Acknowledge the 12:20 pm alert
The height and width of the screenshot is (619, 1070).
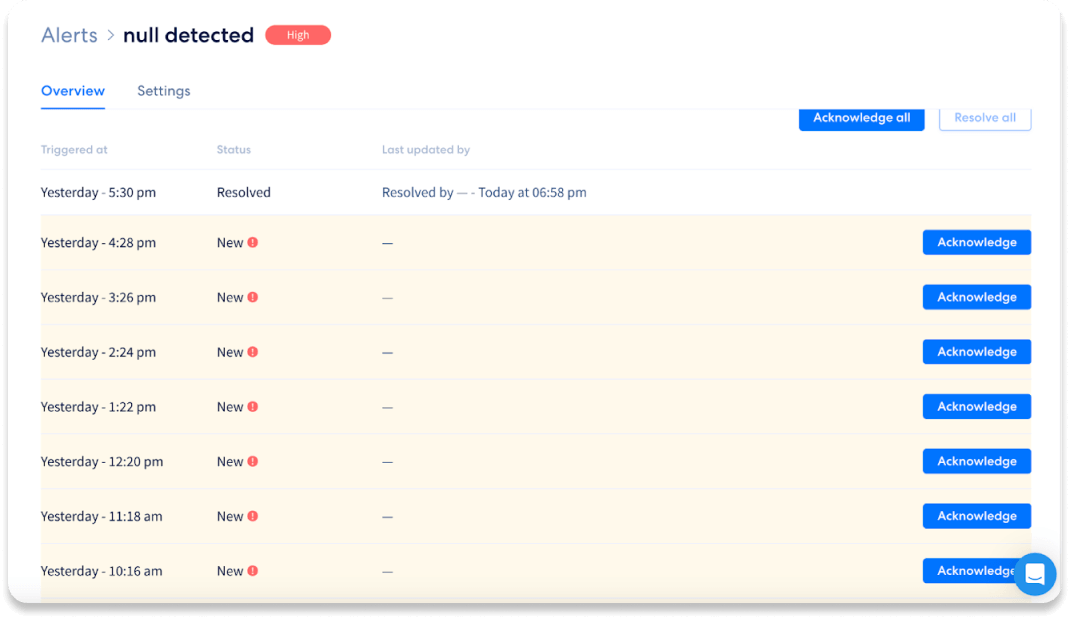click(976, 461)
